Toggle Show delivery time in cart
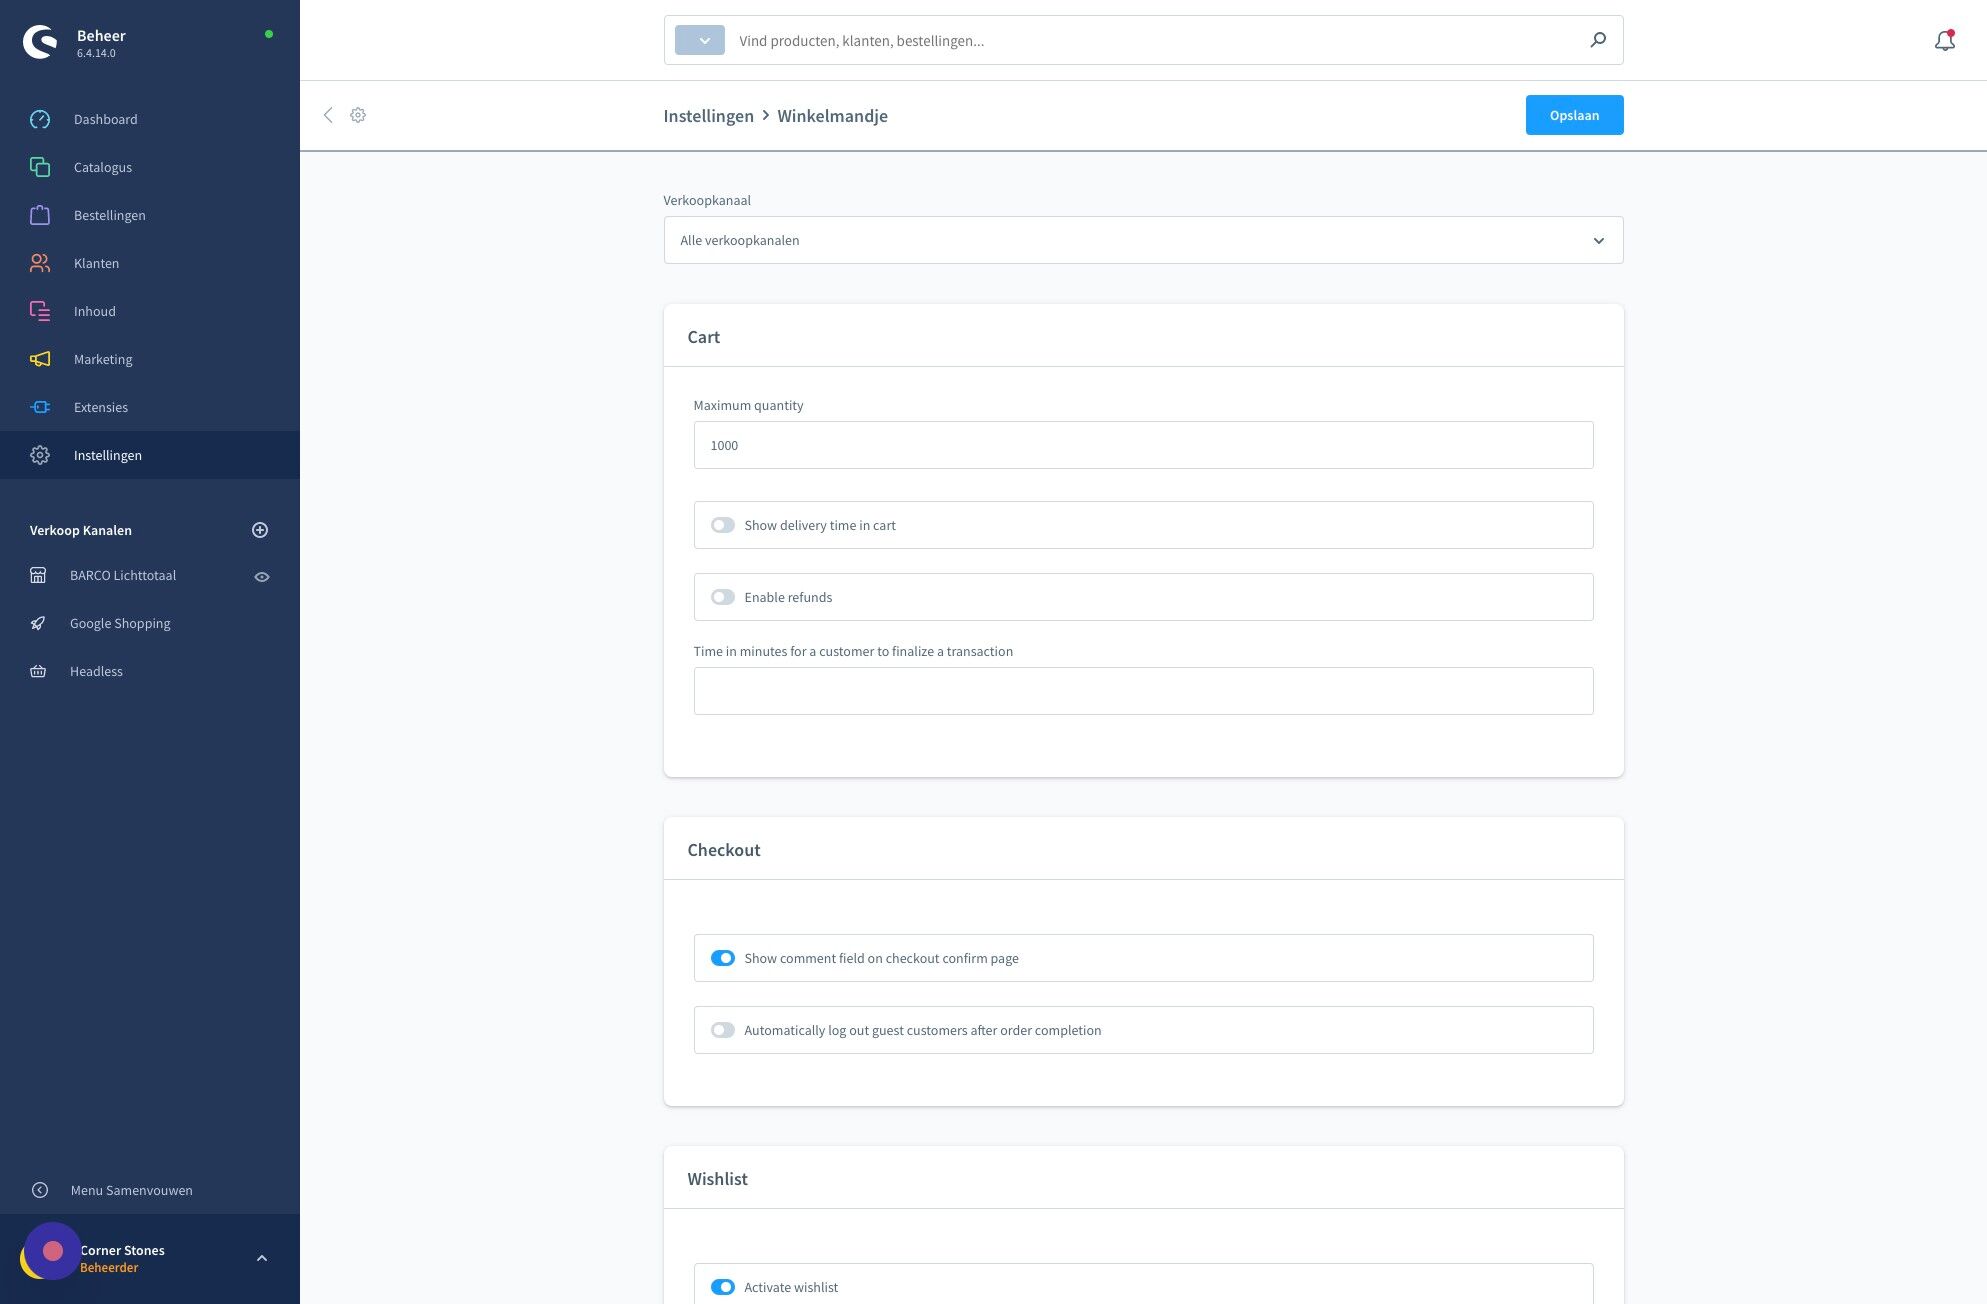Image resolution: width=1987 pixels, height=1304 pixels. point(722,525)
